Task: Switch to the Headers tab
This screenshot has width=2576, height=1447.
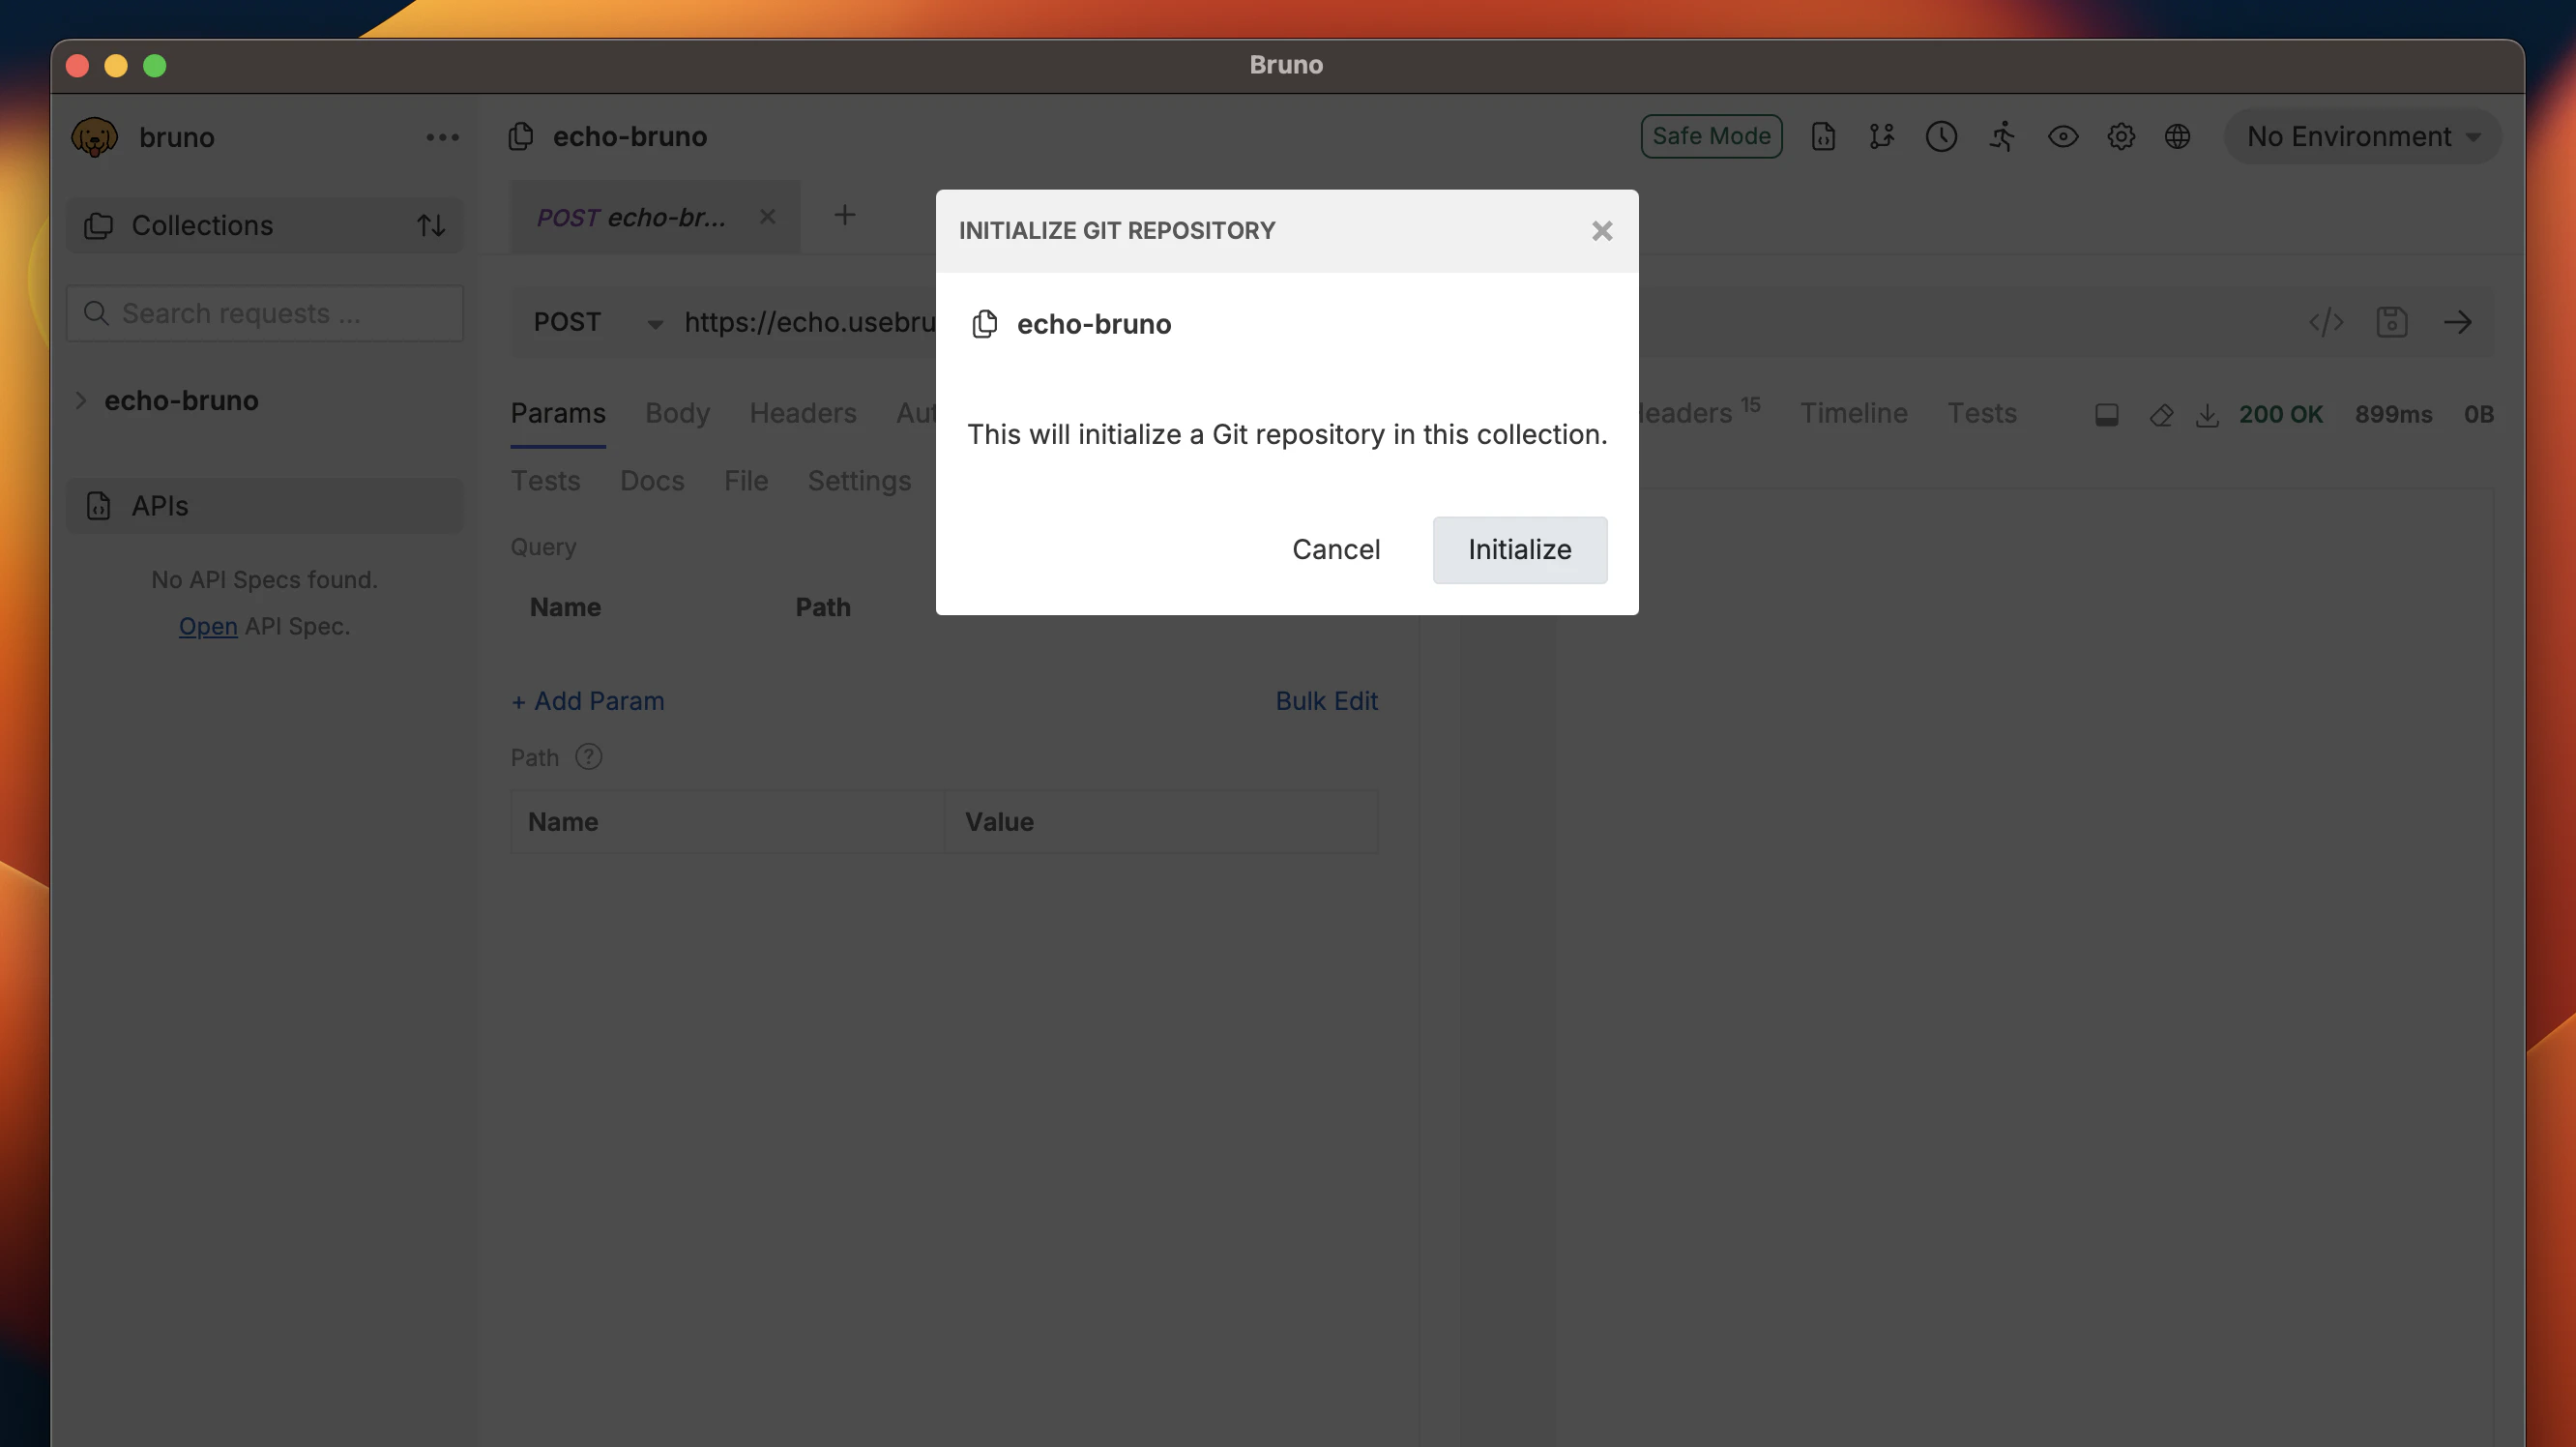Action: [802, 413]
